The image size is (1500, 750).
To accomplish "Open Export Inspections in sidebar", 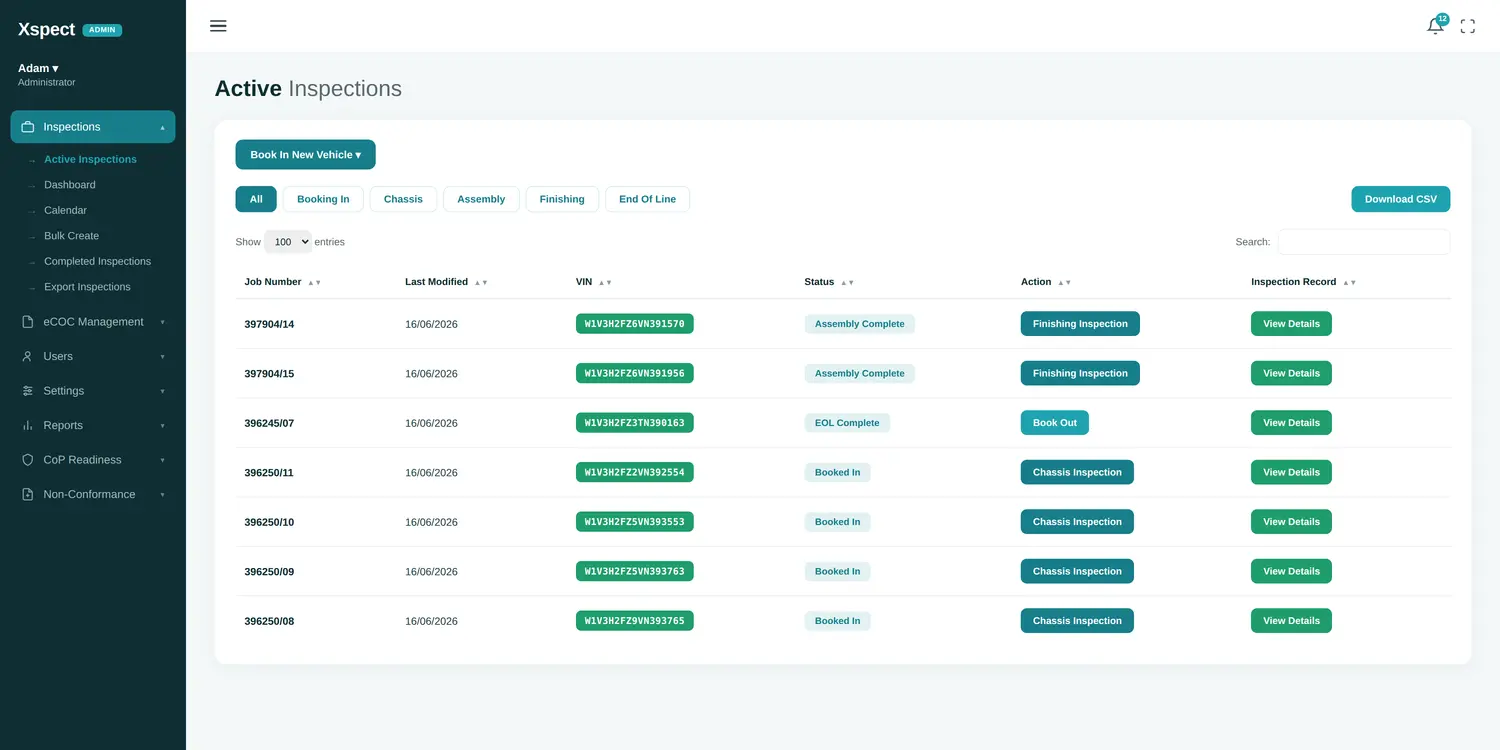I will 87,287.
